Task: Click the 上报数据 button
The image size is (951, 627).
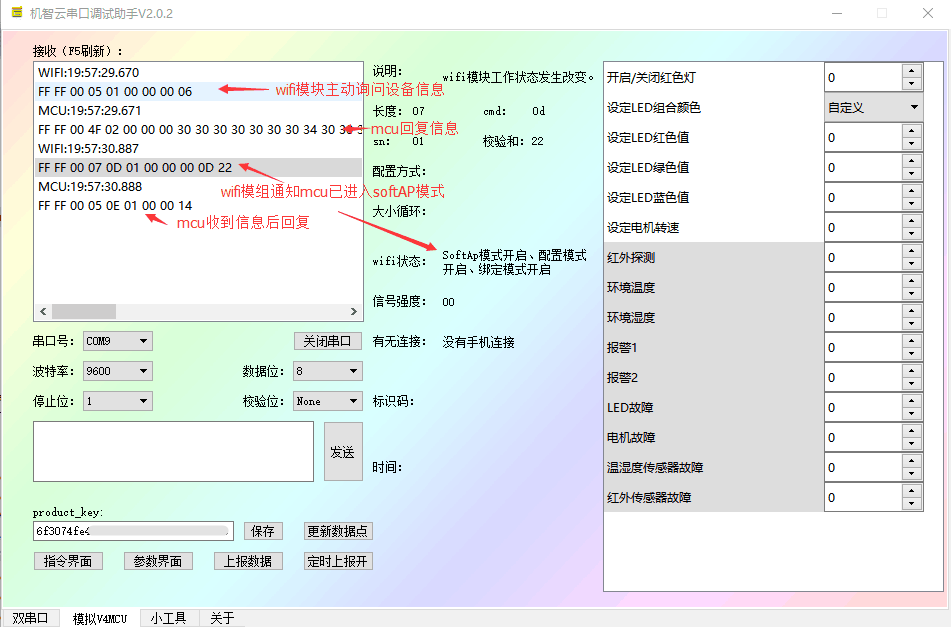Action: pyautogui.click(x=248, y=560)
